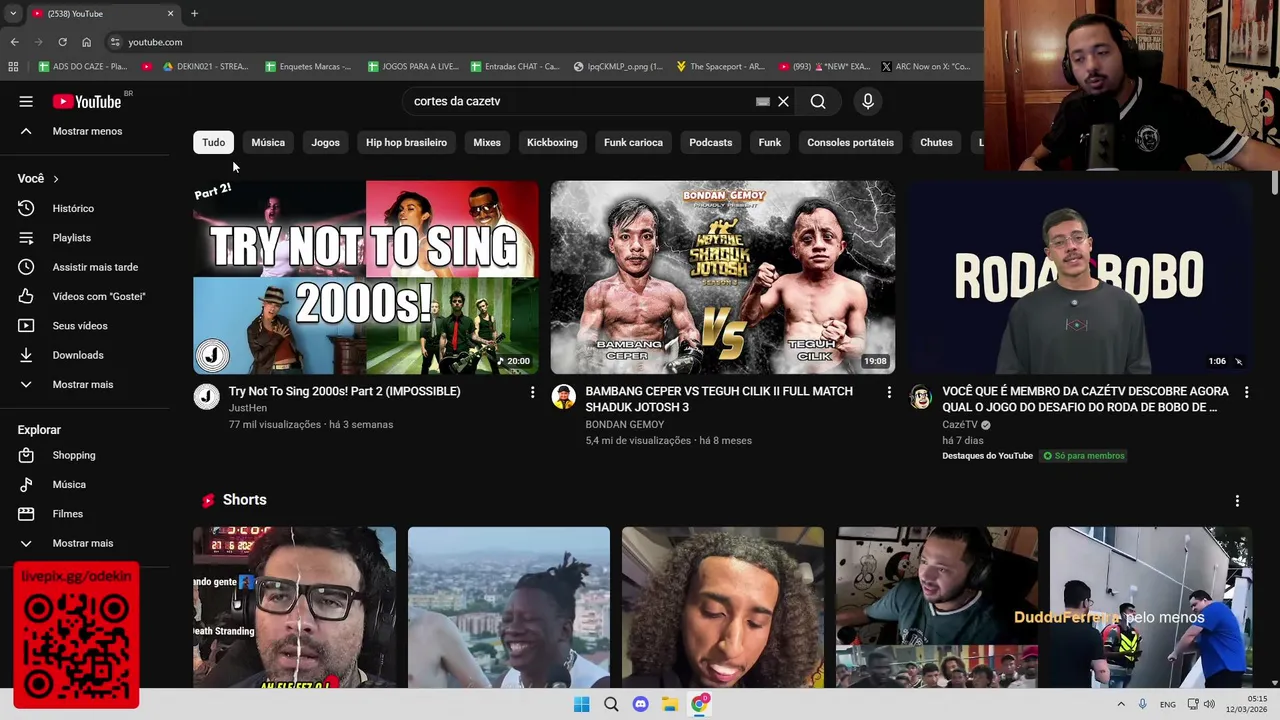Screen dimensions: 1280x720
Task: Select the Kickboxing filter chip
Action: click(552, 142)
